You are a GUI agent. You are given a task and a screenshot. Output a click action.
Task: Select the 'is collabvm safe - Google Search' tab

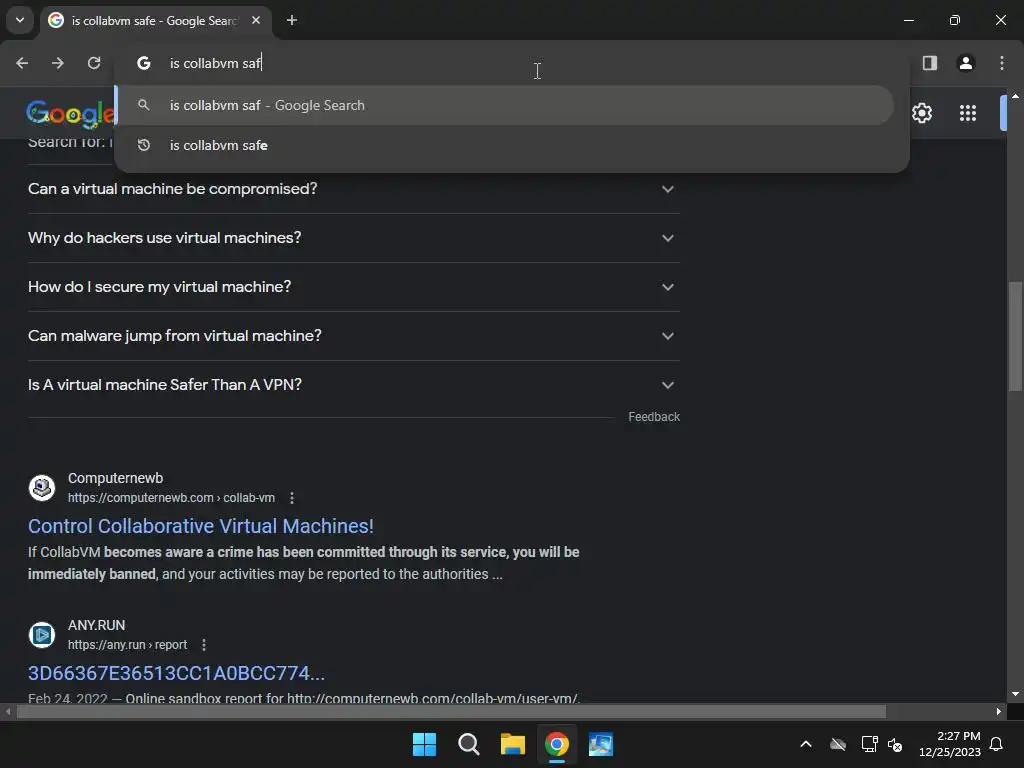pyautogui.click(x=153, y=21)
